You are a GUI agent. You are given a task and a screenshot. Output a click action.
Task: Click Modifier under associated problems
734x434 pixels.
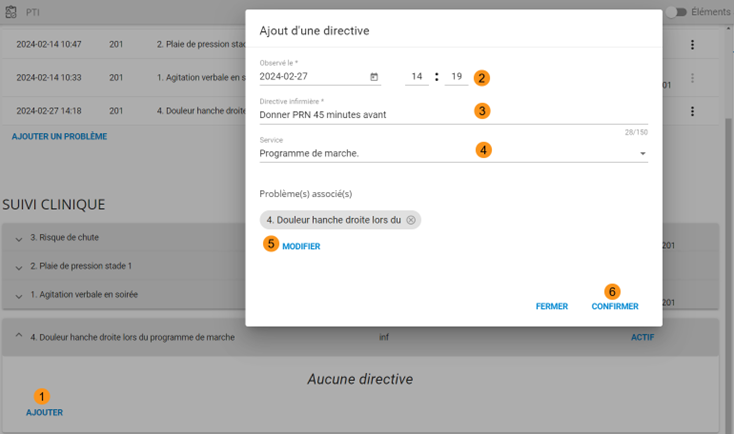[301, 246]
